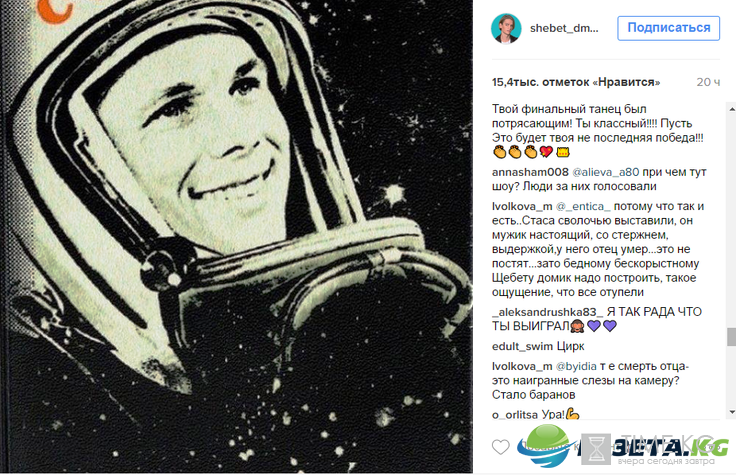Viewport: 736px width, 475px height.
Task: Open edult_swim commenter profile
Action: click(x=522, y=346)
